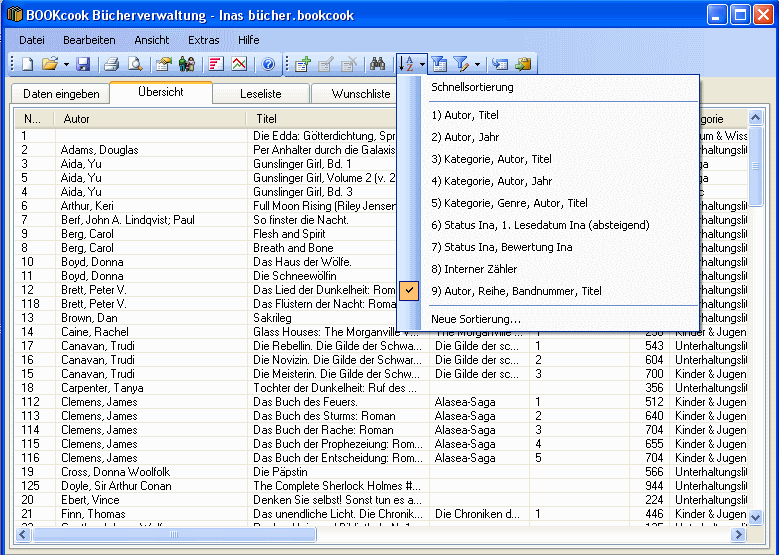
Task: Collapse the A-Z sort dropdown button
Action: tap(411, 65)
